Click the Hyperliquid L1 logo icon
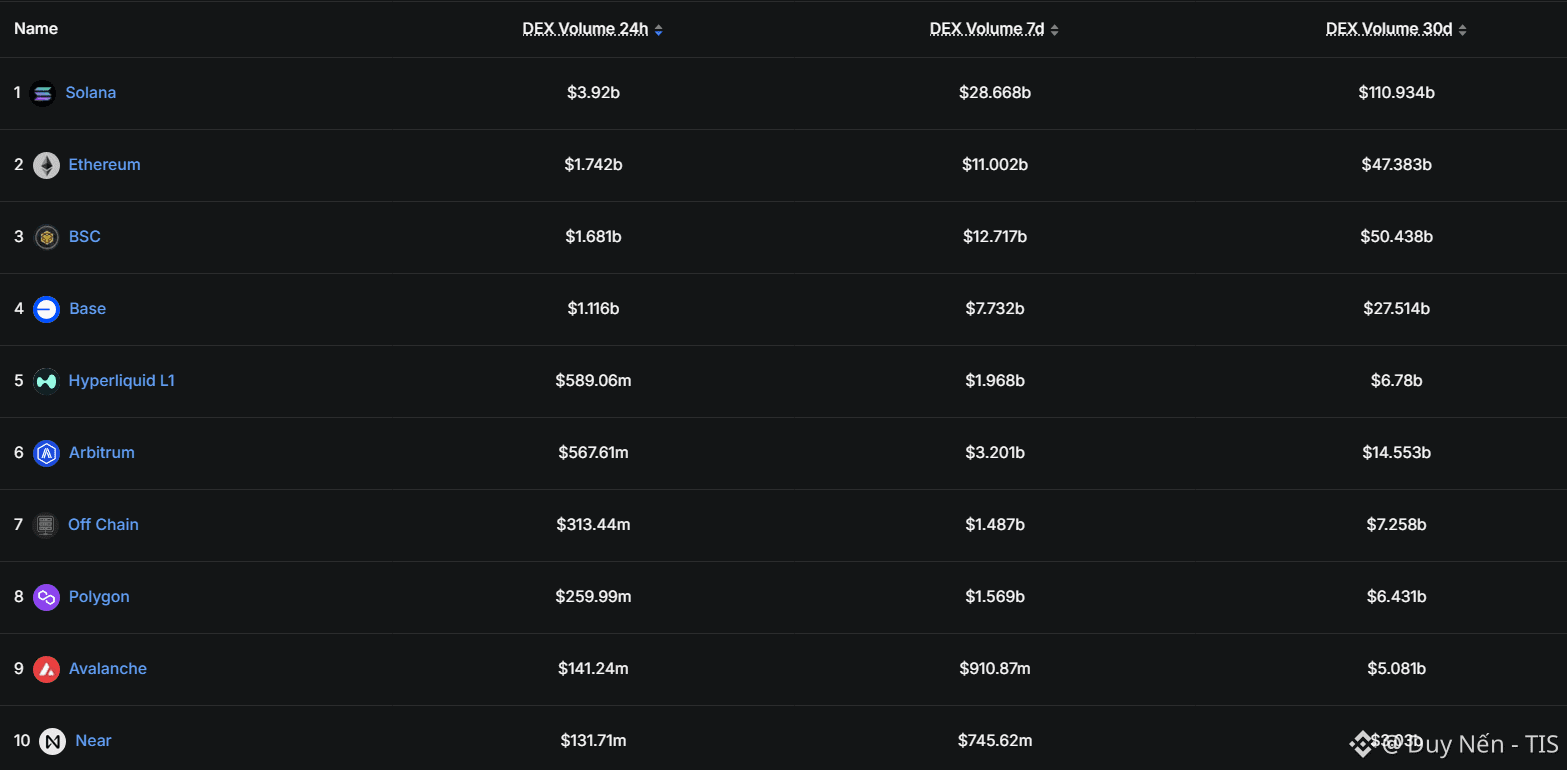1567x770 pixels. [46, 381]
